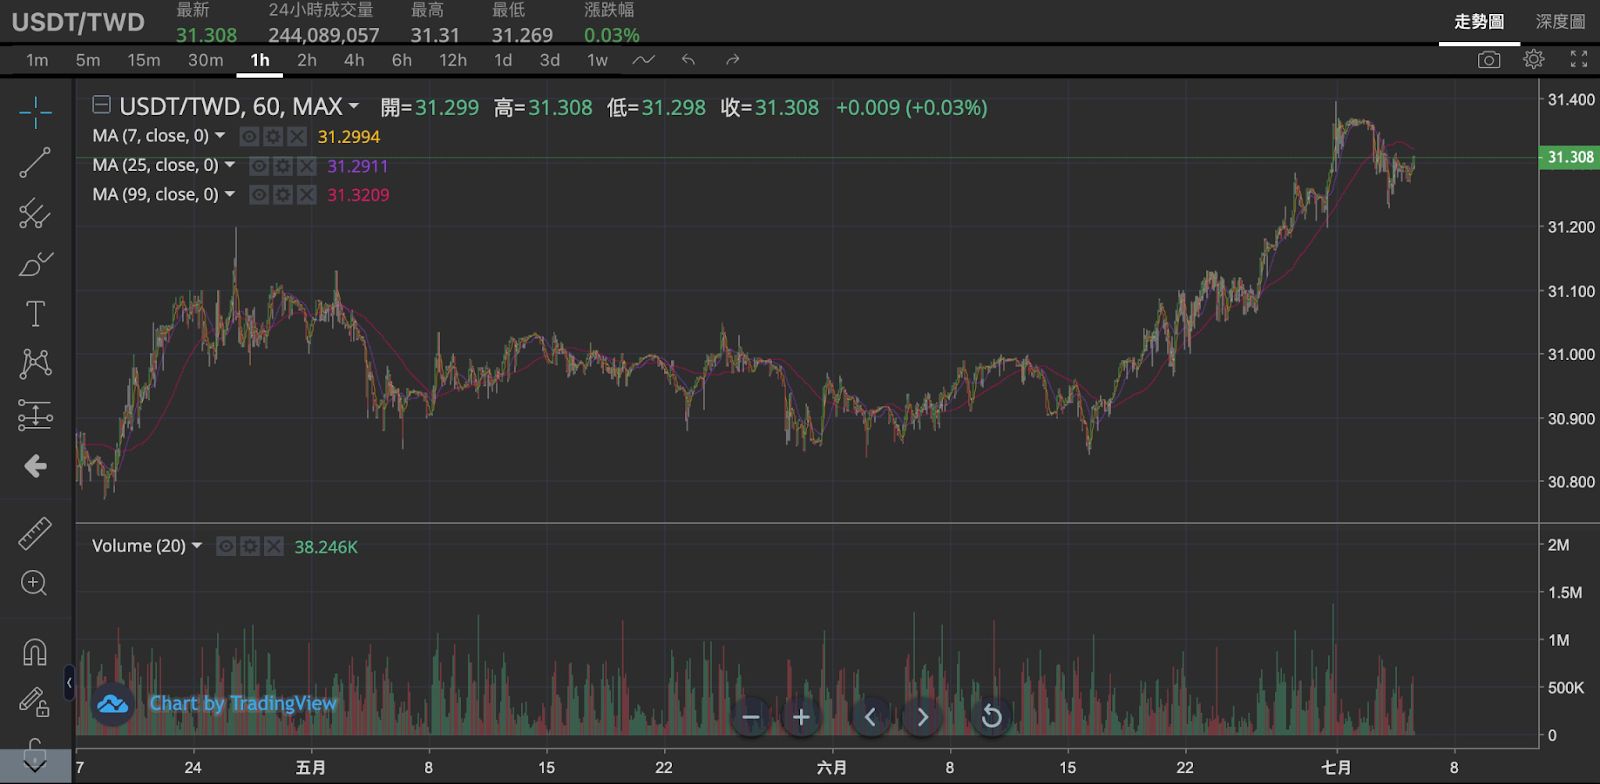
Task: Open MA 7 indicator settings gear
Action: coord(273,136)
